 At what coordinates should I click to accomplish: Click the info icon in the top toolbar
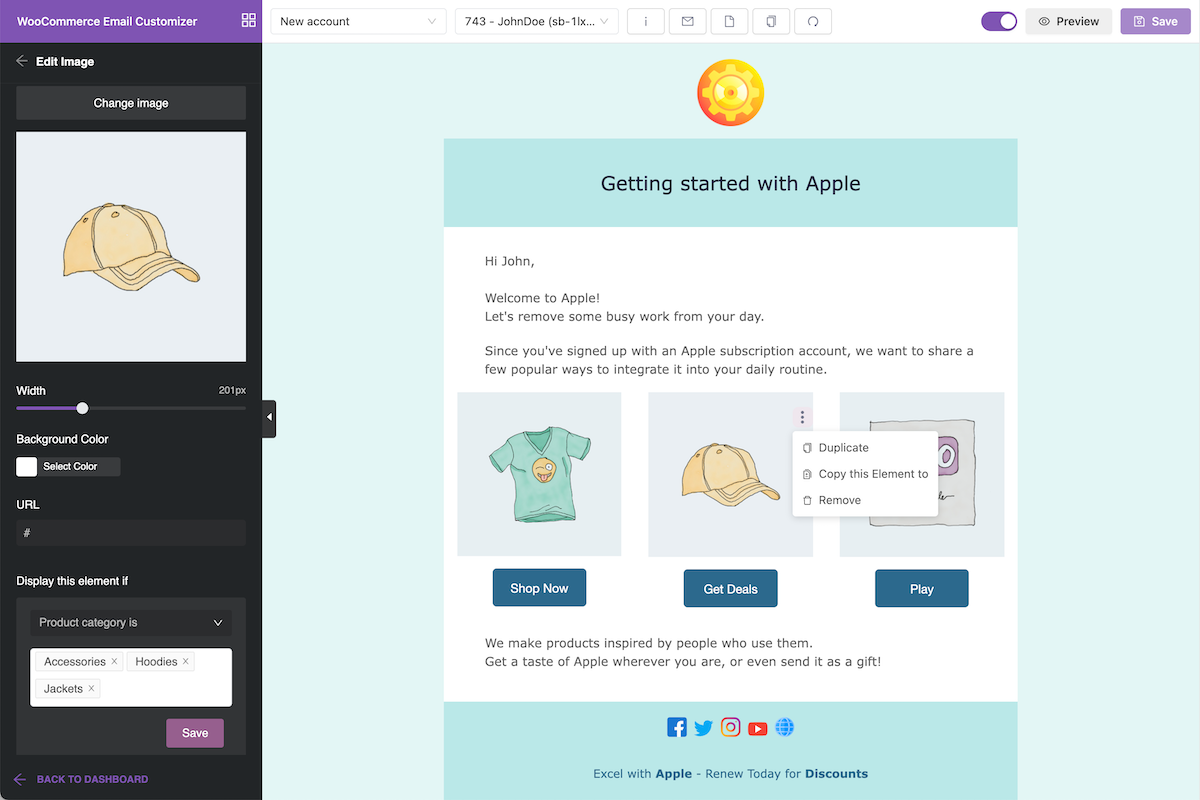[x=646, y=21]
